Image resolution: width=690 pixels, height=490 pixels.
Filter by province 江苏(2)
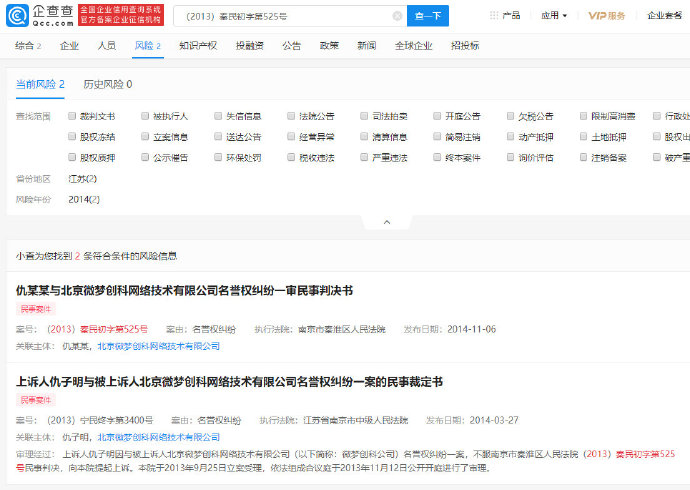tap(82, 179)
